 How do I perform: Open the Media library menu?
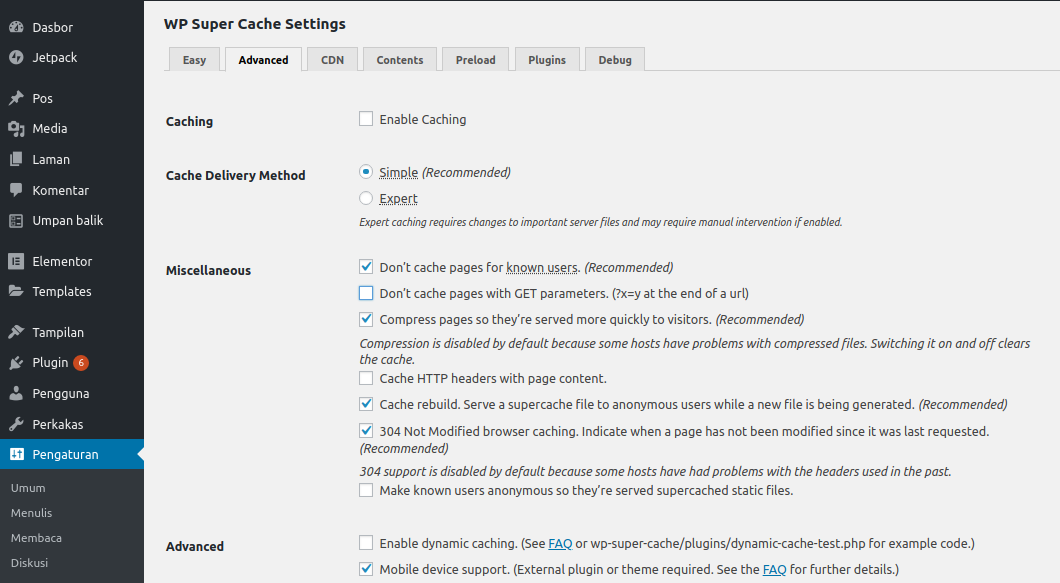(72, 129)
